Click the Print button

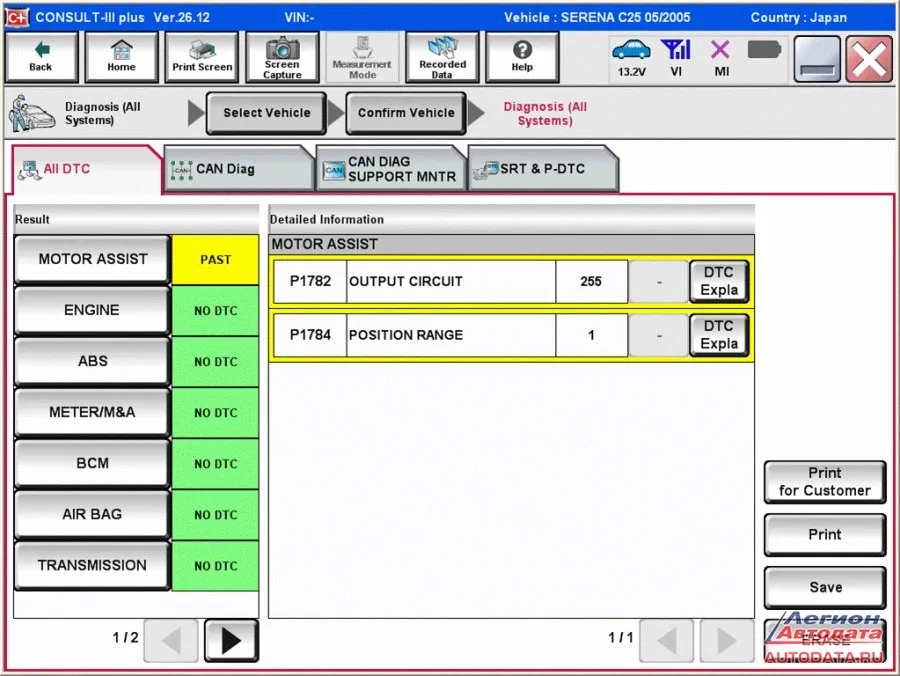coord(825,534)
